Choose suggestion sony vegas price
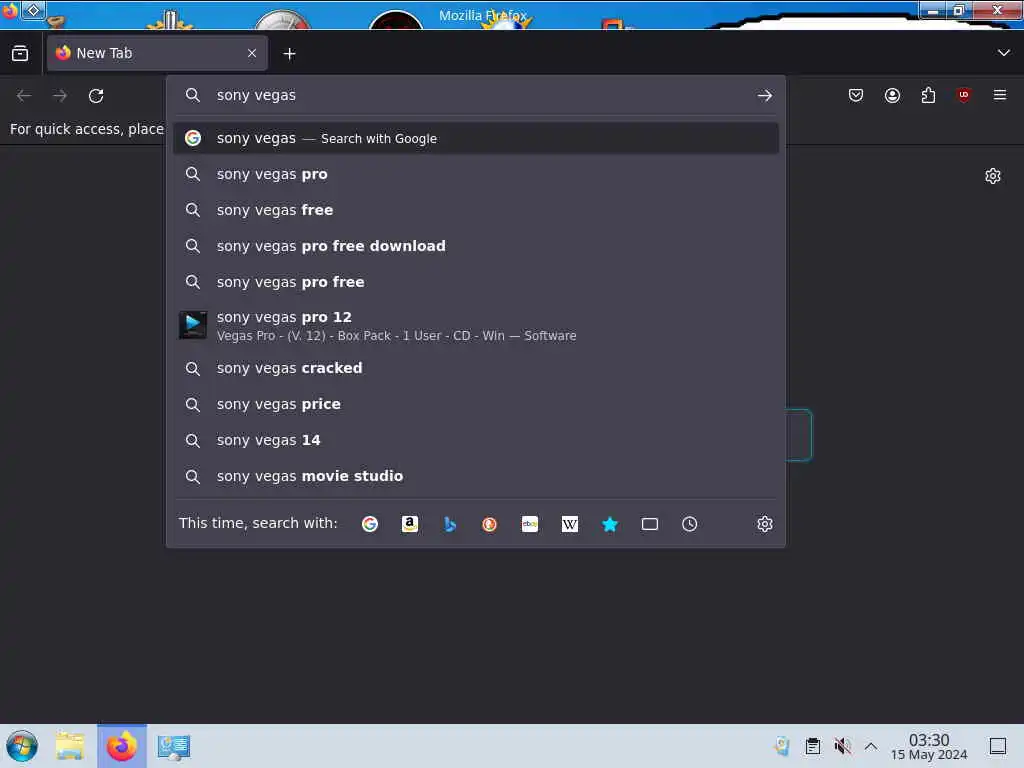 475,404
